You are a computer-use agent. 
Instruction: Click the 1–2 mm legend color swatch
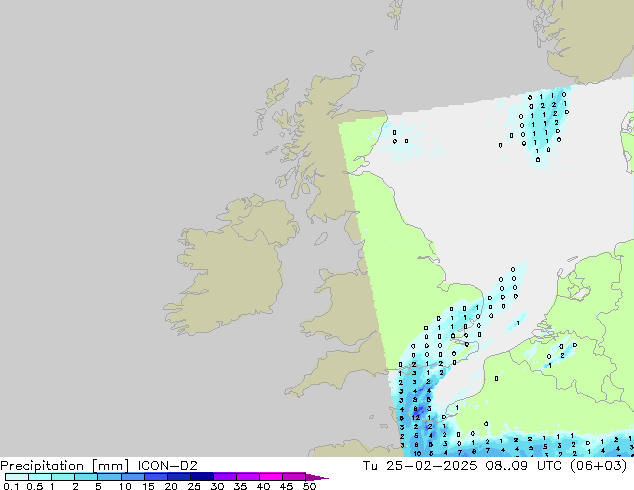[x=63, y=477]
